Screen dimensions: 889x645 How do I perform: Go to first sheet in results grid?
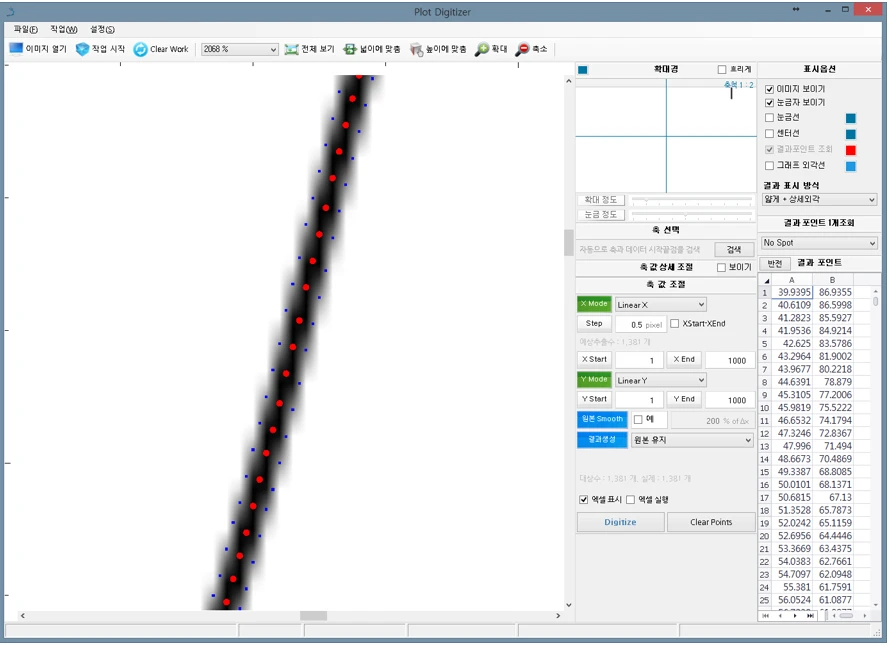click(x=765, y=616)
